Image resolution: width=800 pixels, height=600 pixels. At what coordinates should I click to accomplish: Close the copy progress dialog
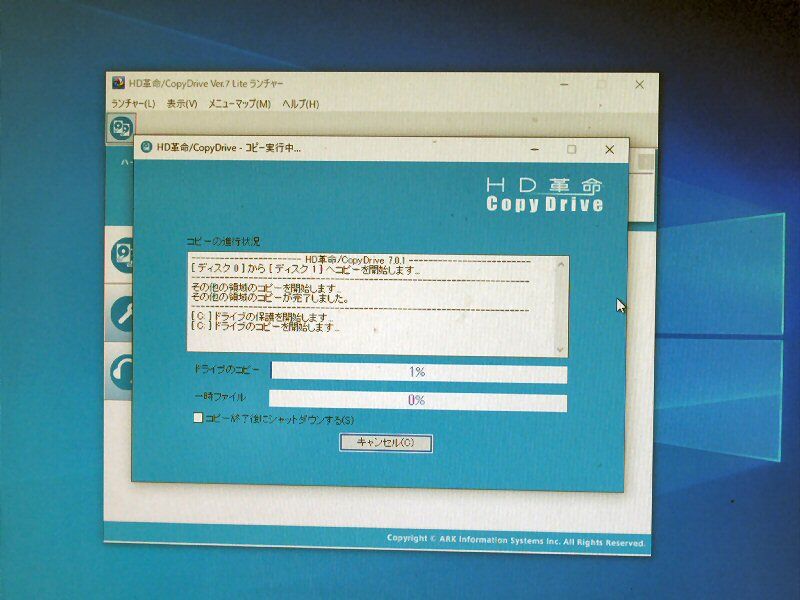click(x=609, y=149)
